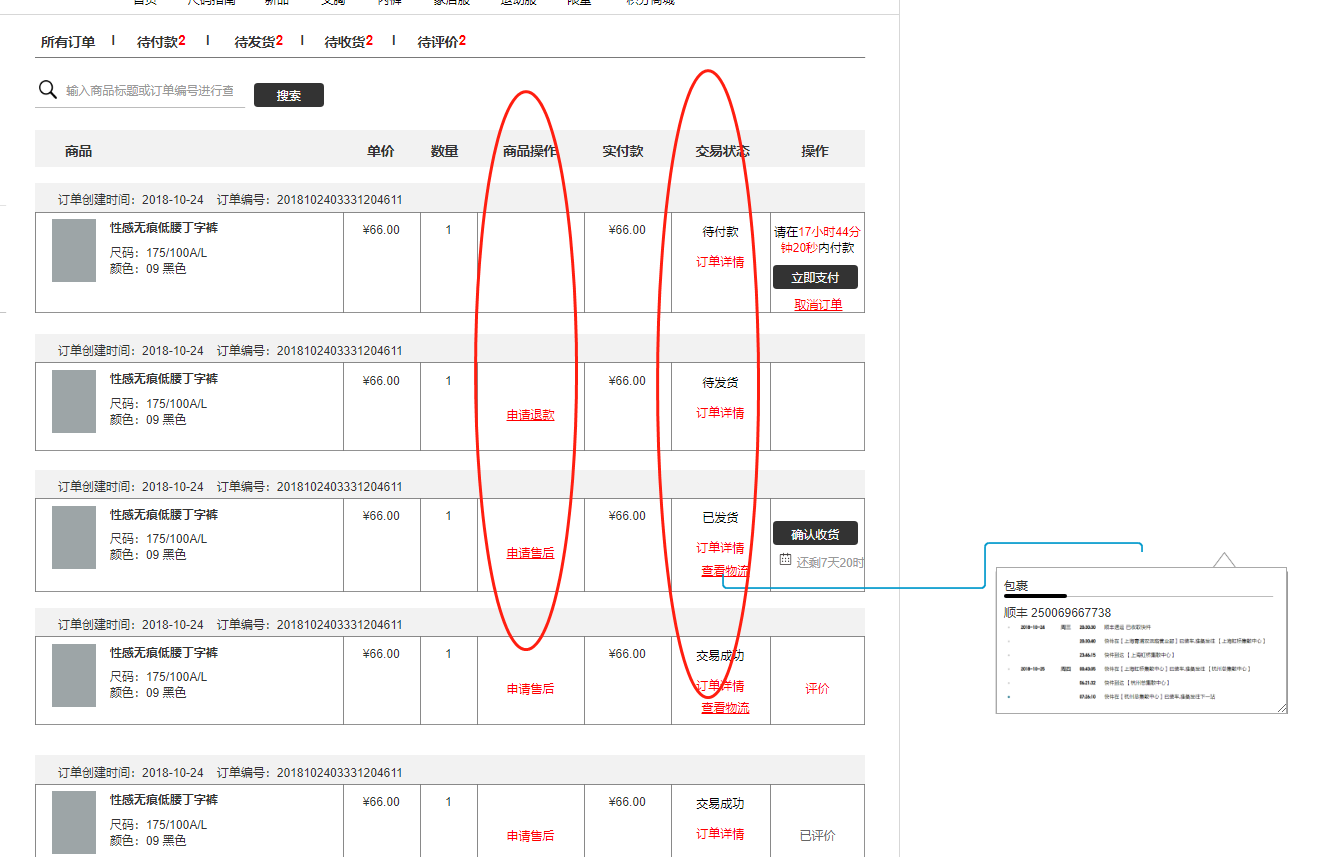Click the 待发货 status in the order table
Viewport: 1332px width, 857px height.
[720, 383]
